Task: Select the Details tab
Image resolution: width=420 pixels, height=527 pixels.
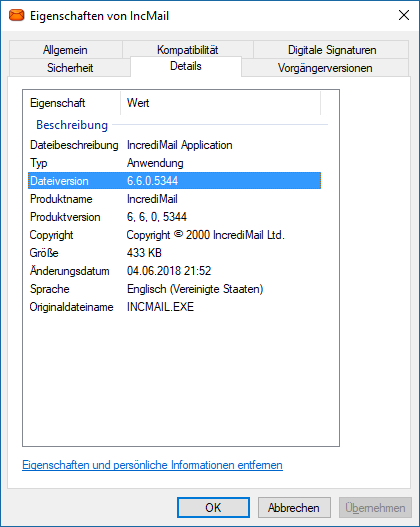Action: [186, 66]
